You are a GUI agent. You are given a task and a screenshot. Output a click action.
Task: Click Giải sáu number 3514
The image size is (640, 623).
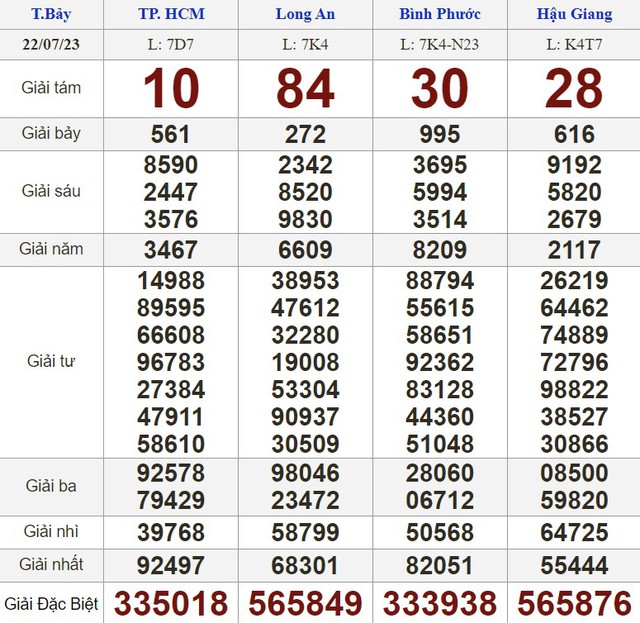(x=440, y=219)
